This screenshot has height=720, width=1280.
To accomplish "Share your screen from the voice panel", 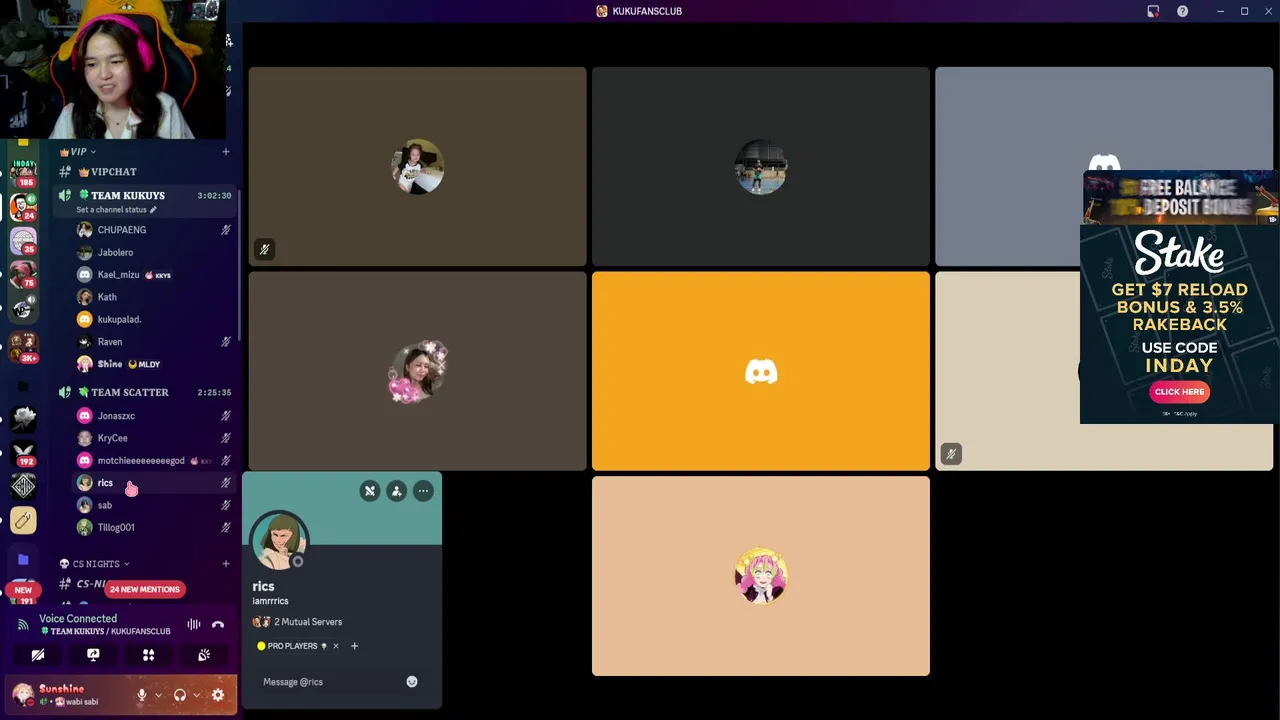I will pyautogui.click(x=93, y=655).
